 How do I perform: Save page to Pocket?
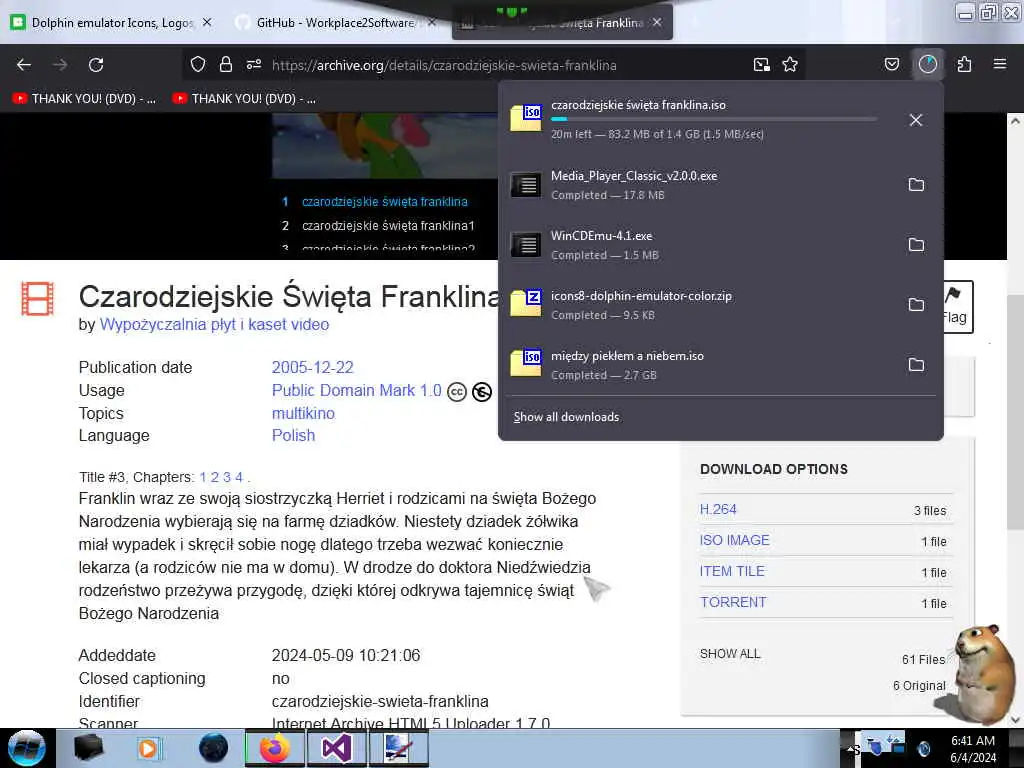coord(892,64)
